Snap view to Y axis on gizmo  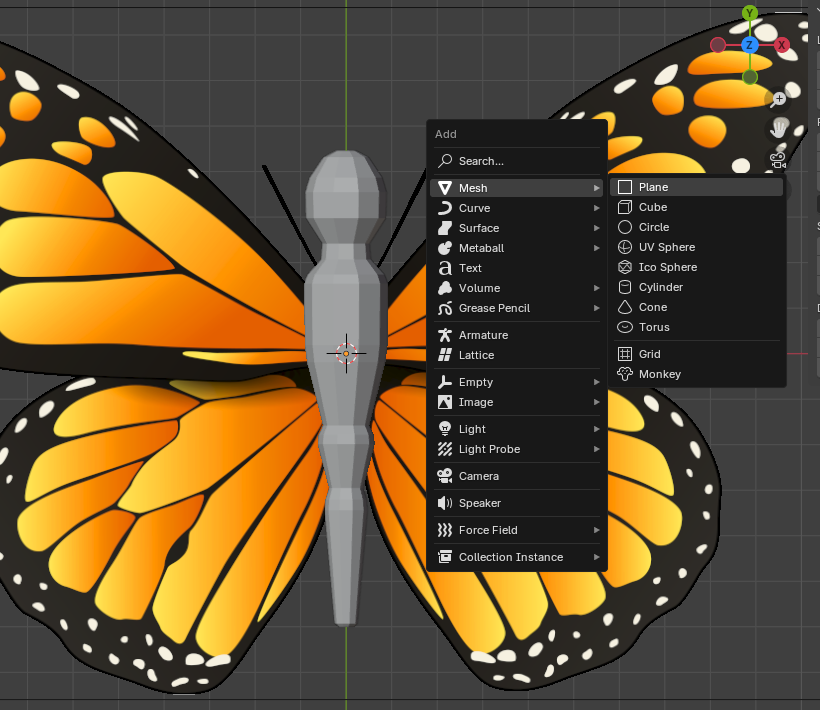tap(750, 13)
